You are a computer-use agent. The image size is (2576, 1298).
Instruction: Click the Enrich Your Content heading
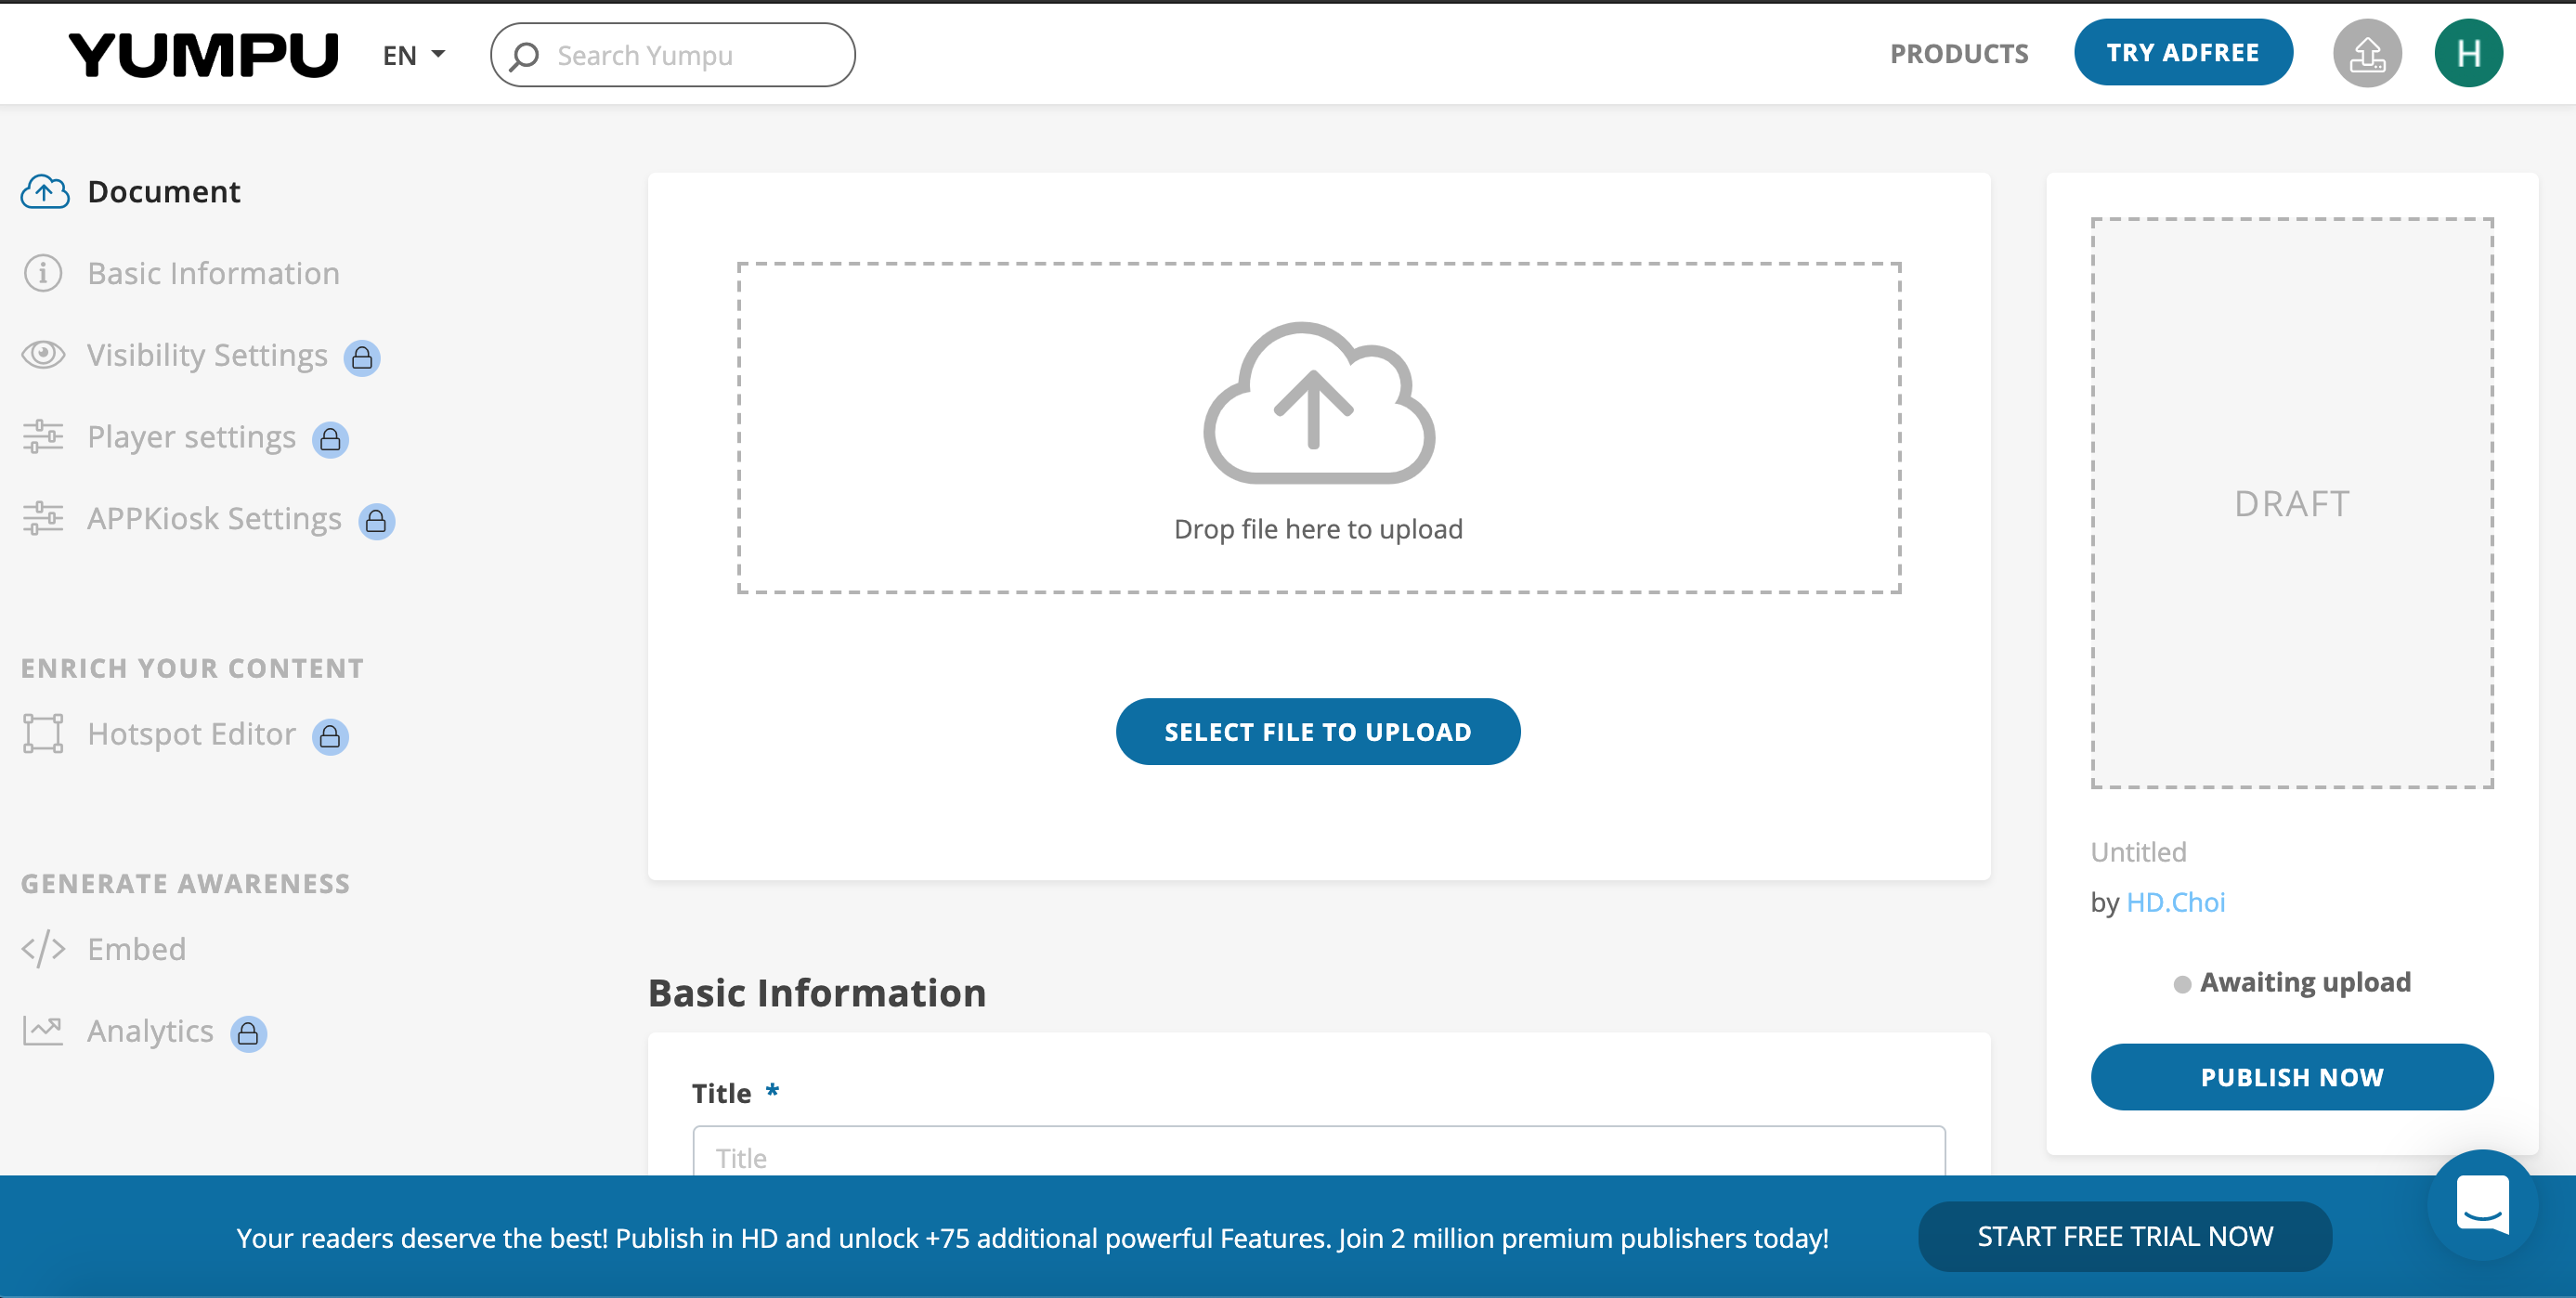(192, 668)
